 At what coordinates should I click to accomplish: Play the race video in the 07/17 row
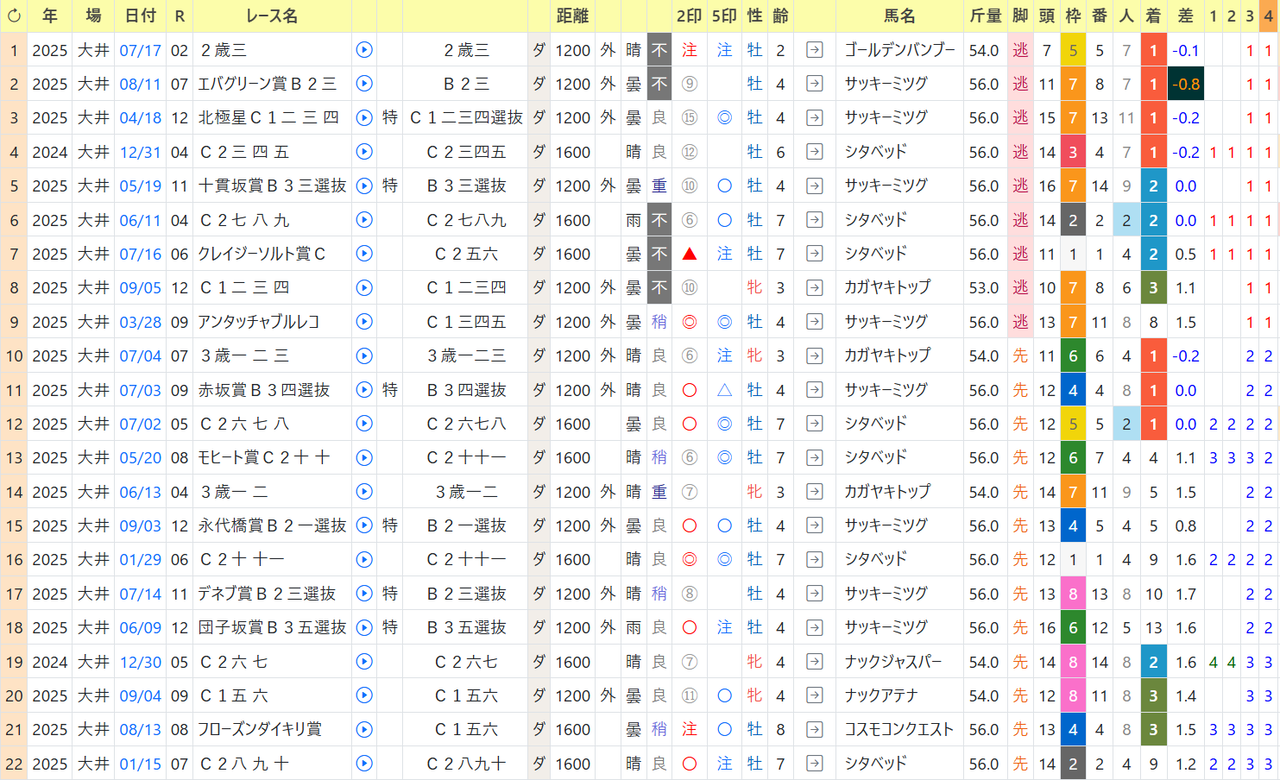click(x=364, y=50)
